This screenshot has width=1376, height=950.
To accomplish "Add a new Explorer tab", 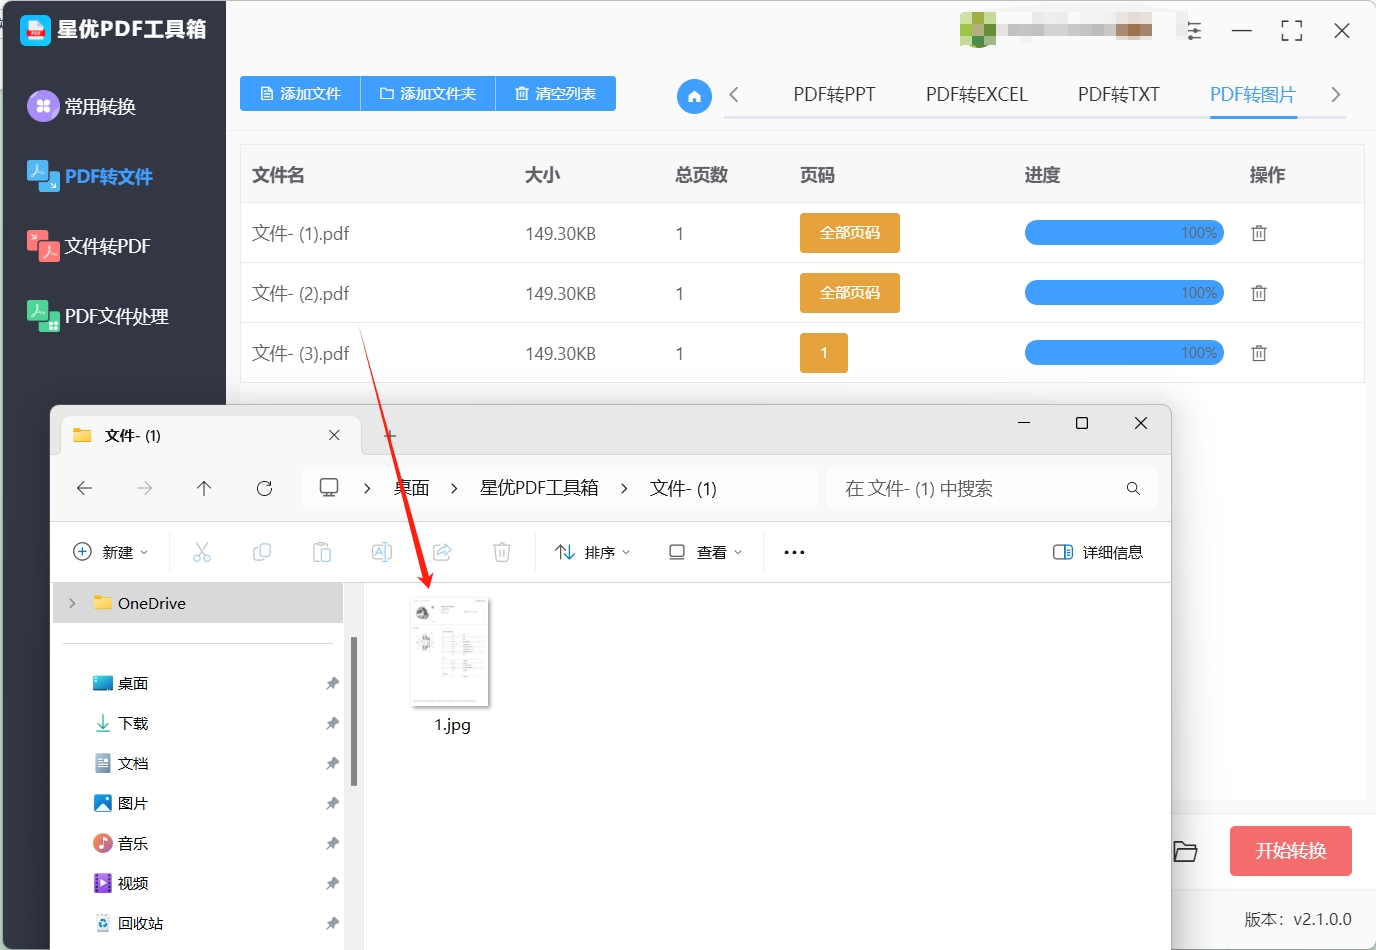I will coord(390,435).
